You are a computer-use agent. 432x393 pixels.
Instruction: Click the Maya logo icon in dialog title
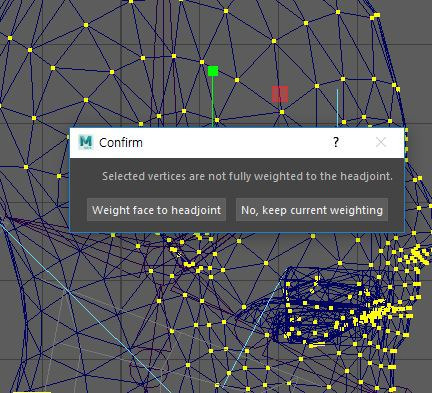[x=86, y=142]
